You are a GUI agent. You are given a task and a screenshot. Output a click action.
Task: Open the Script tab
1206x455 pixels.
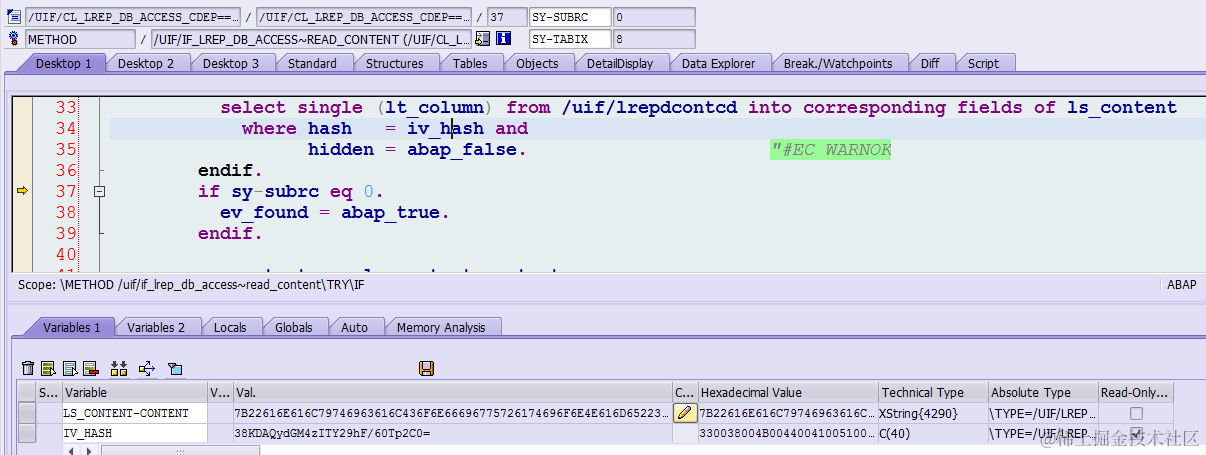coord(983,63)
